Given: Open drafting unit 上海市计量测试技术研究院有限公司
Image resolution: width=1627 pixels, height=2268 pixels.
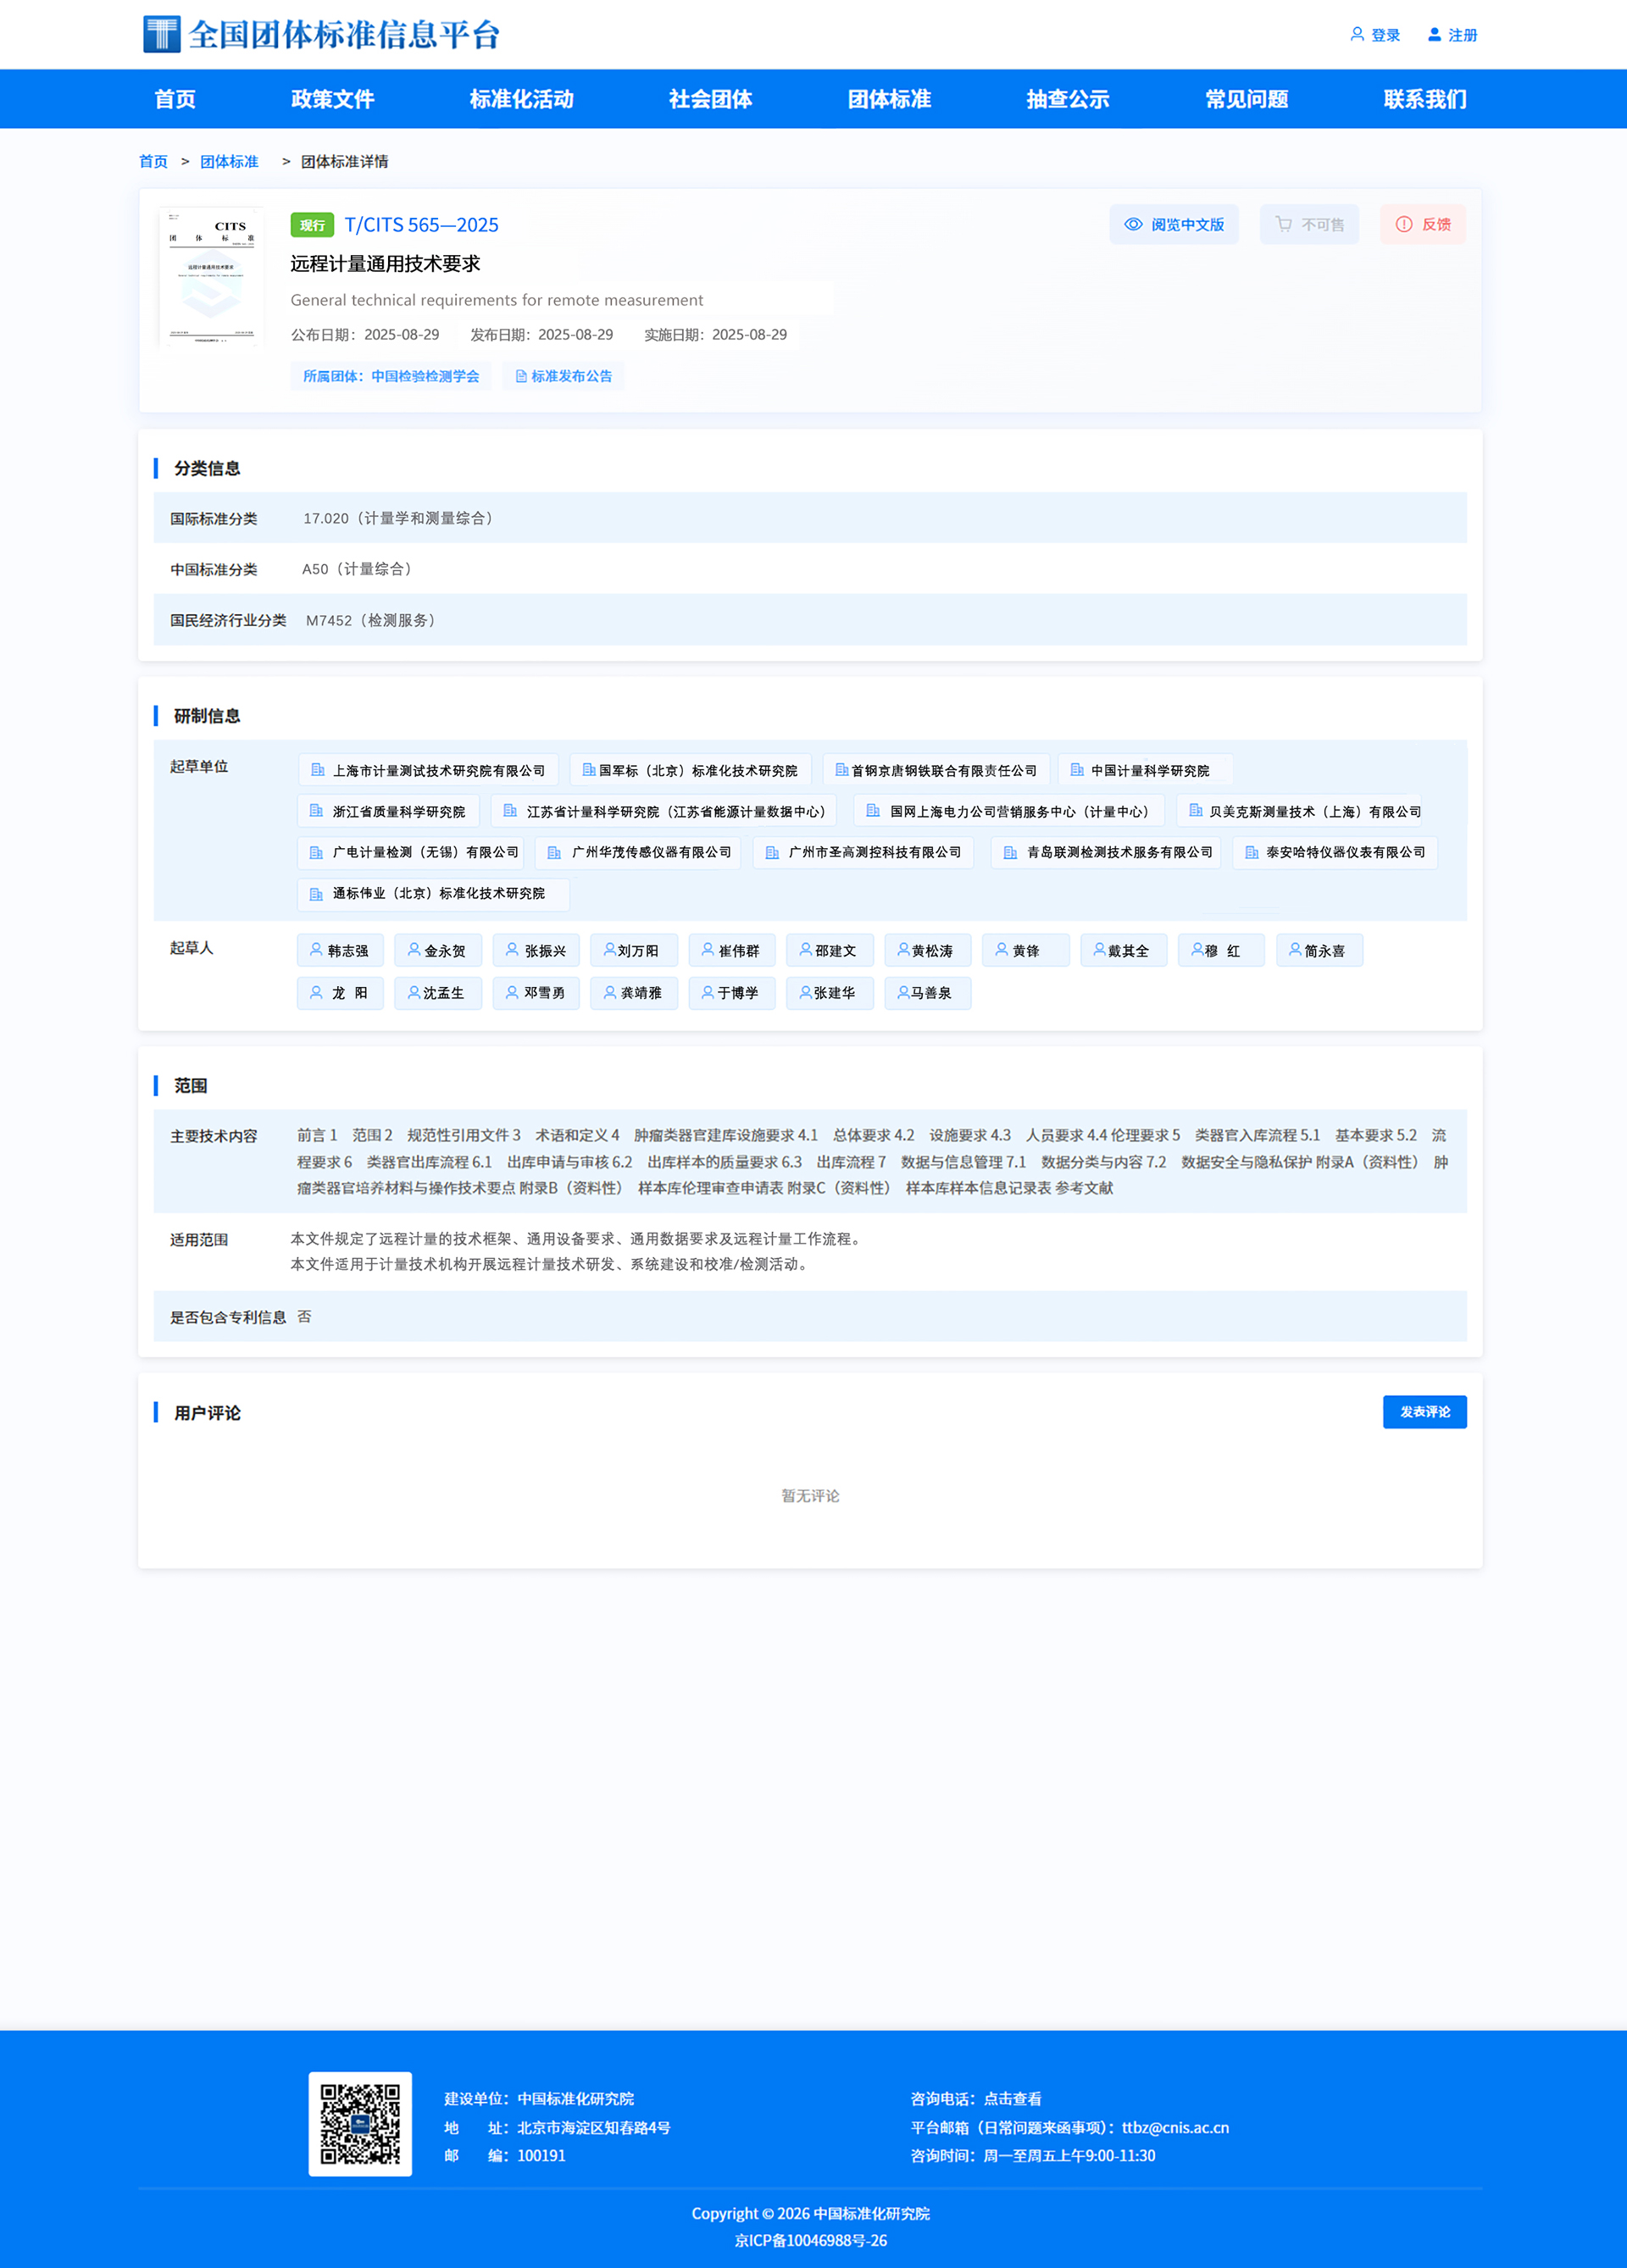Looking at the screenshot, I should click(428, 770).
